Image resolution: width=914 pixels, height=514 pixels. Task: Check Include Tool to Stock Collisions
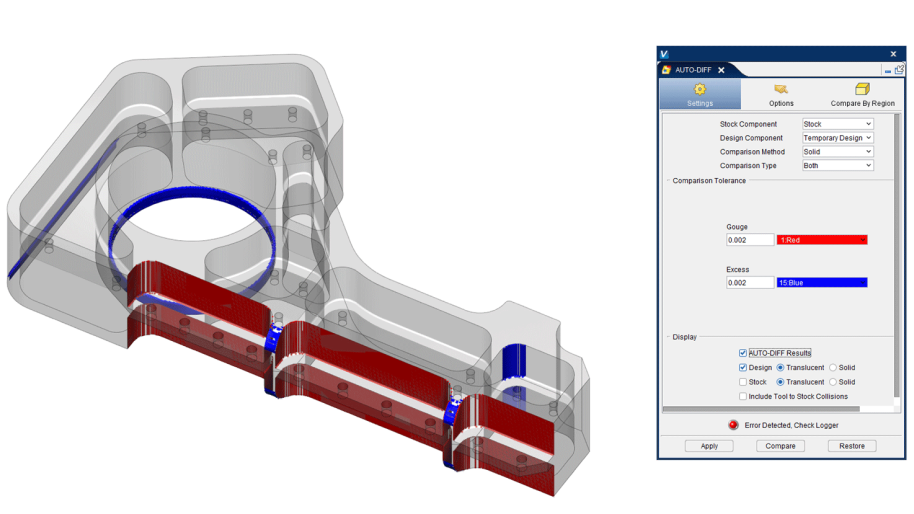pyautogui.click(x=743, y=396)
